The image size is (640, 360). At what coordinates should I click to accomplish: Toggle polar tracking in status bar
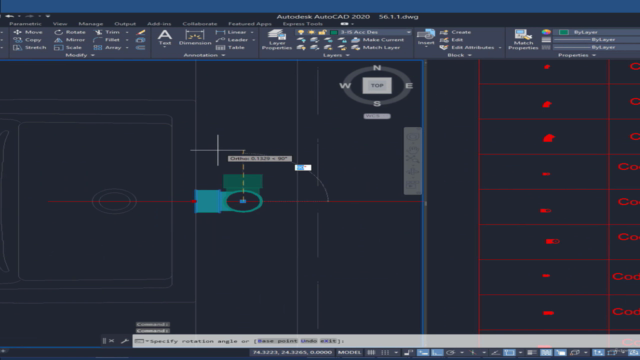pos(451,352)
